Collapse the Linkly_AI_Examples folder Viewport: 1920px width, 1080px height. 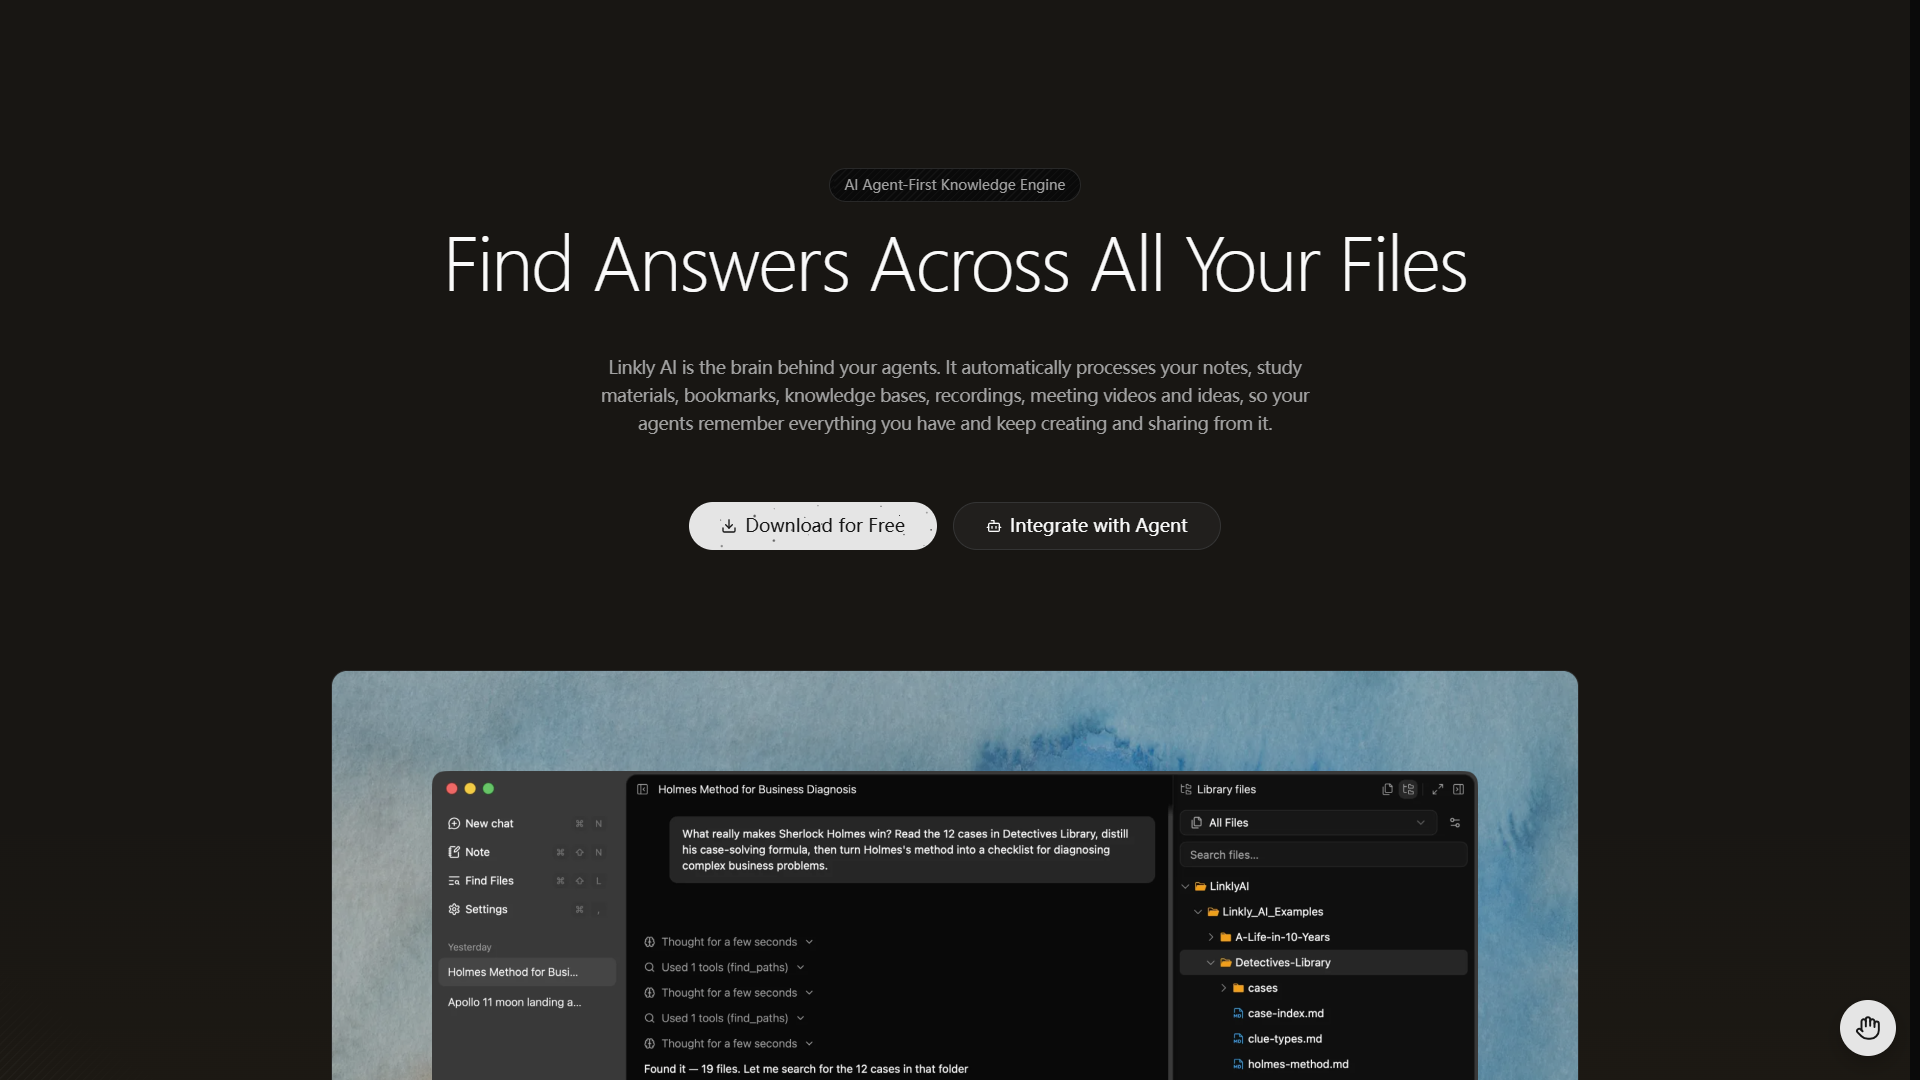click(x=1198, y=912)
